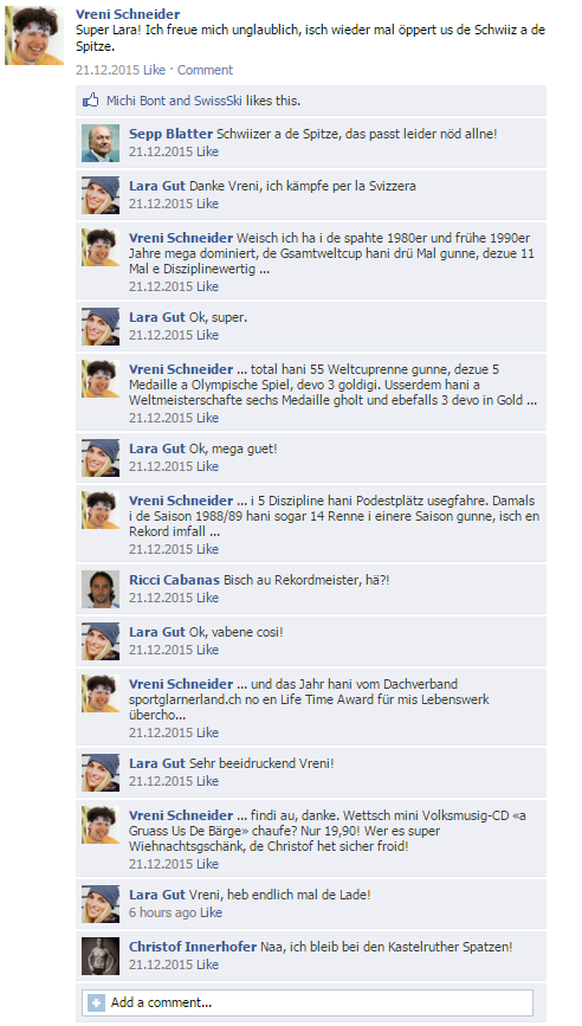
Task: Open Vreni Schneider's large profile picture
Action: pyautogui.click(x=34, y=36)
